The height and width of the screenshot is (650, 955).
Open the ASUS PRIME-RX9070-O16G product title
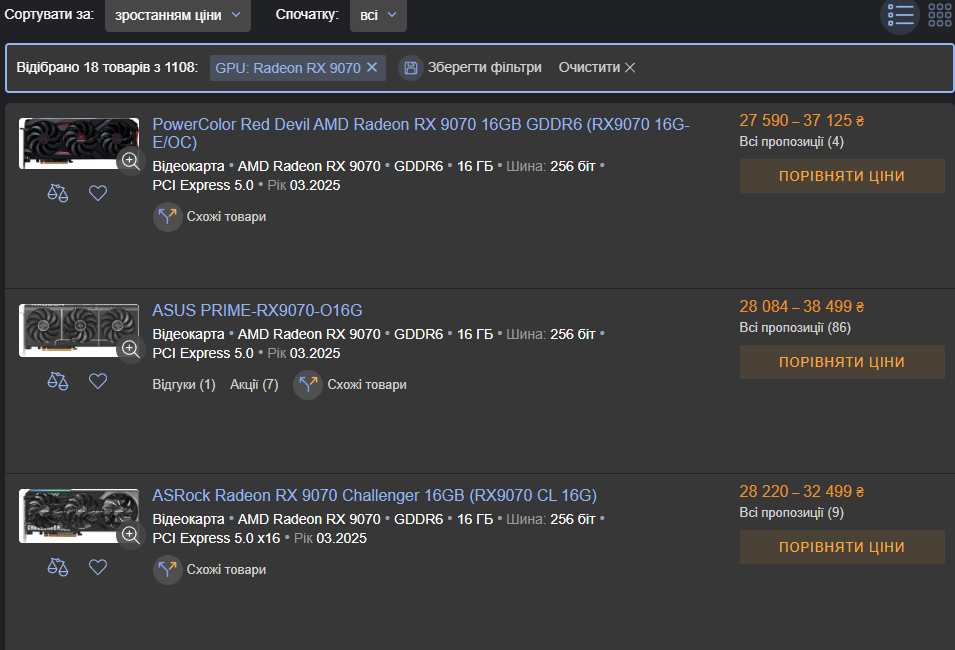coord(257,311)
